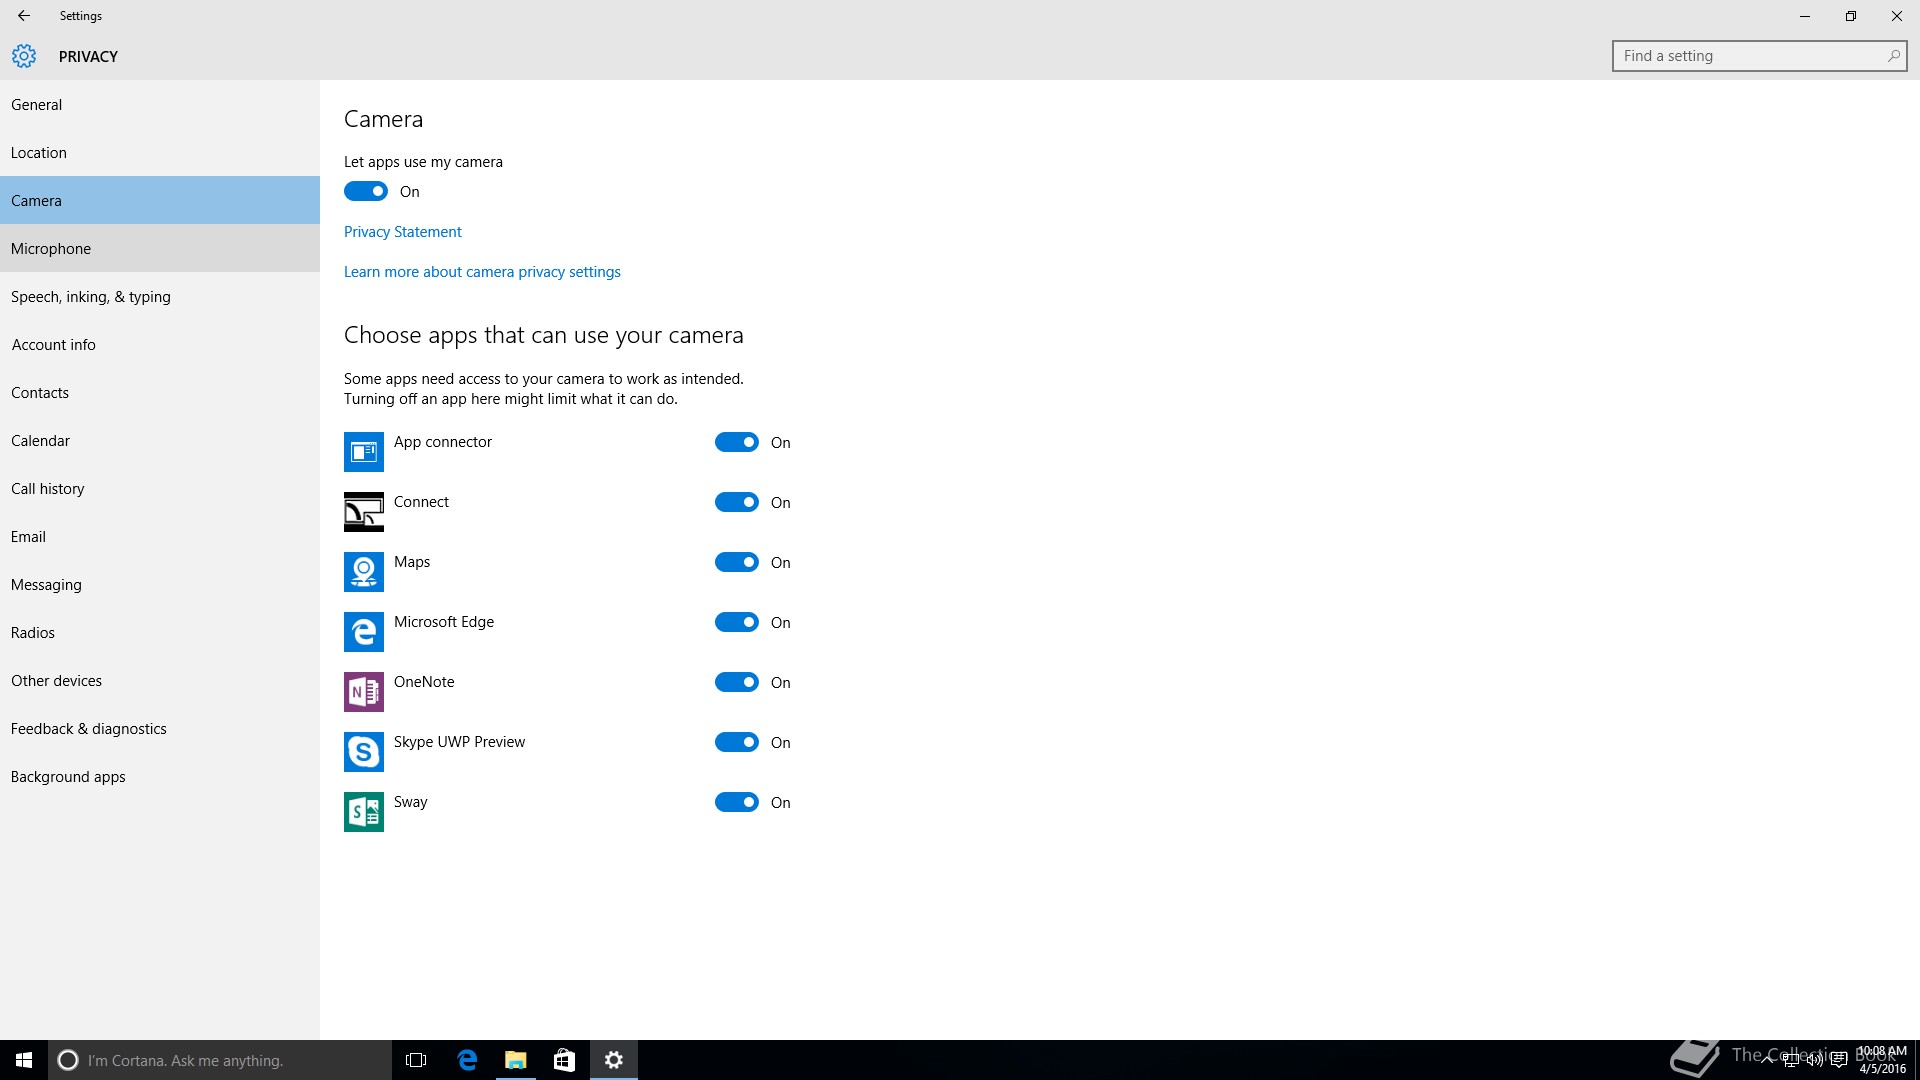Open the Messaging privacy section
The image size is (1920, 1080).
[x=160, y=584]
